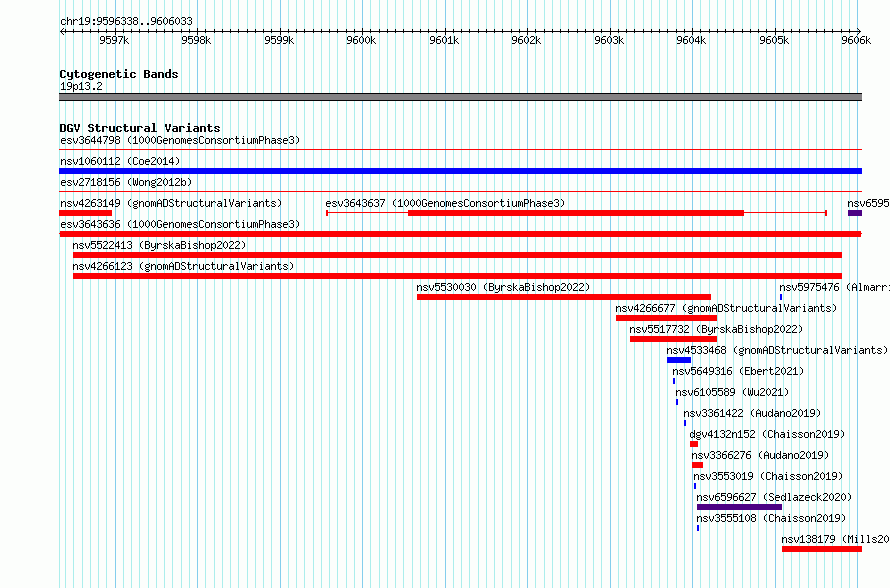Open variant esv3644798 label
The image size is (890, 588).
[x=180, y=140]
